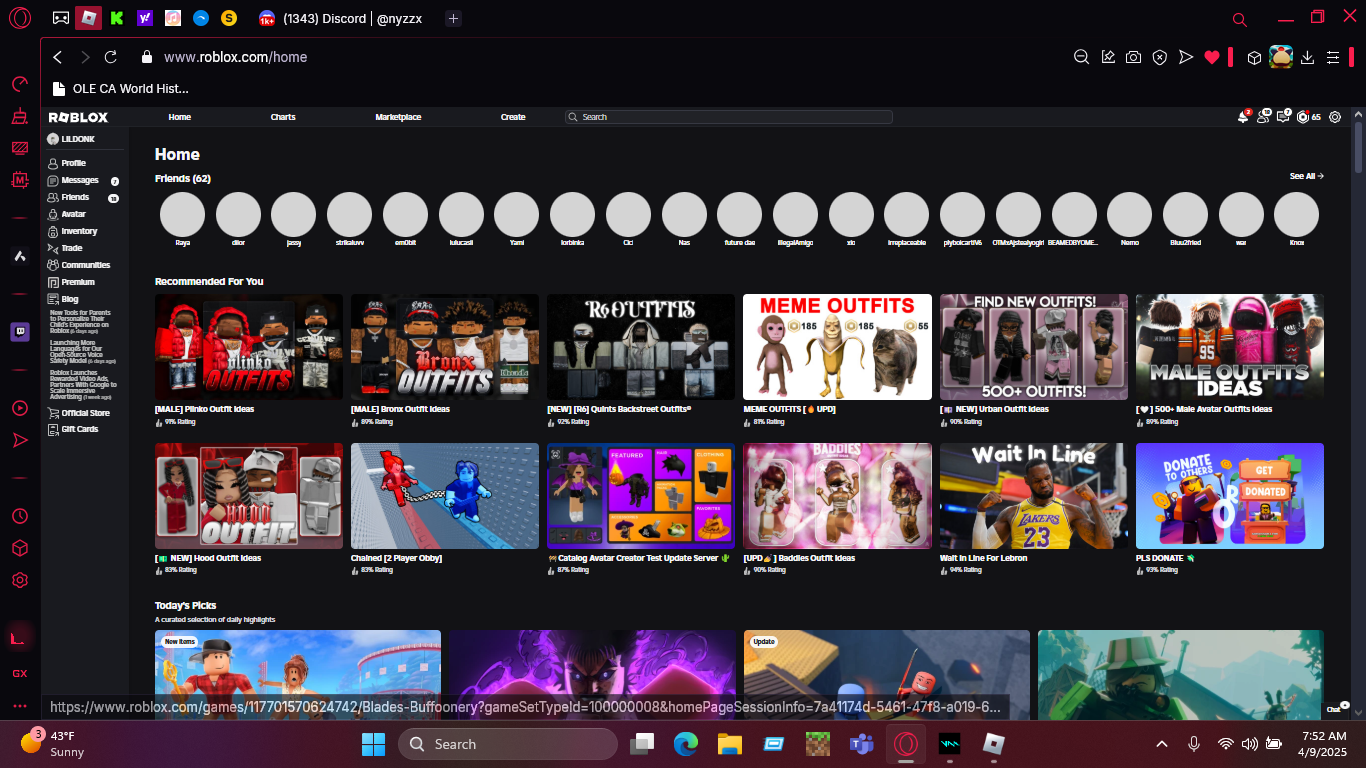The width and height of the screenshot is (1366, 768).
Task: Click the browser address bar
Action: (600, 57)
